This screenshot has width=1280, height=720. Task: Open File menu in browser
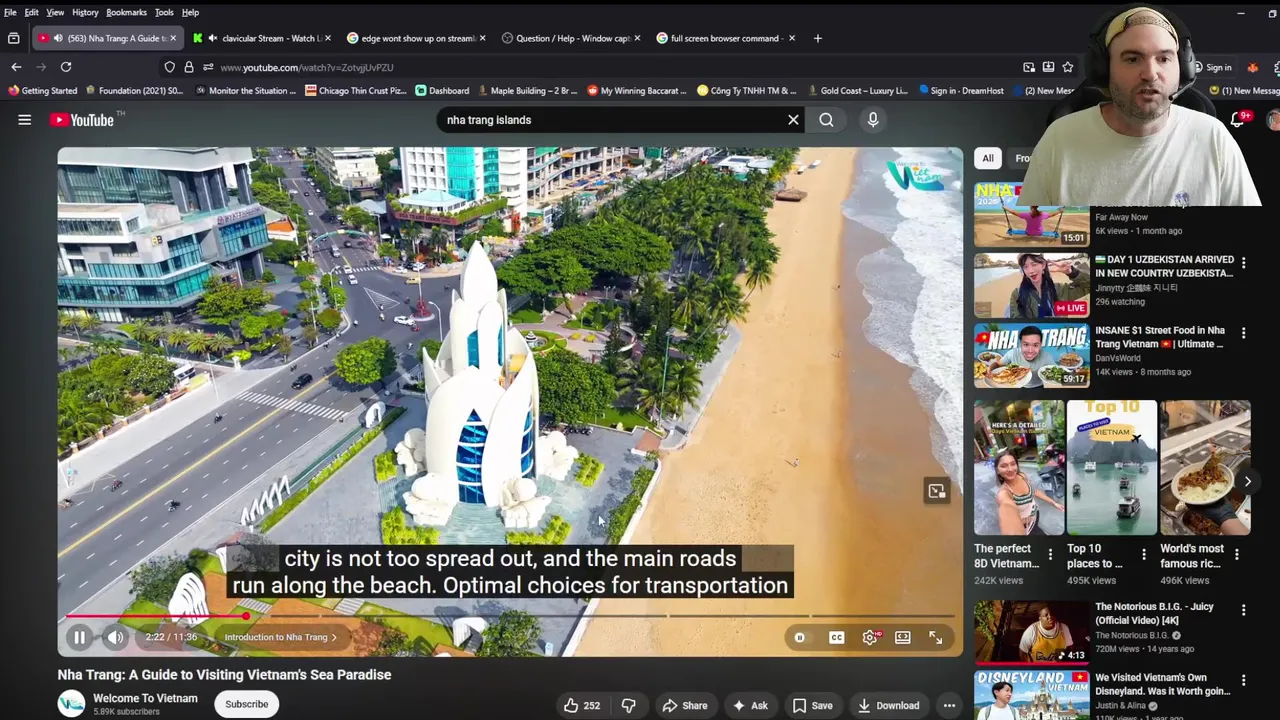(10, 12)
